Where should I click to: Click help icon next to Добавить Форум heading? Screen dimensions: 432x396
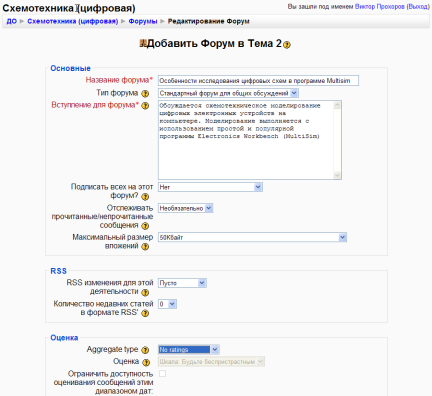tap(287, 45)
